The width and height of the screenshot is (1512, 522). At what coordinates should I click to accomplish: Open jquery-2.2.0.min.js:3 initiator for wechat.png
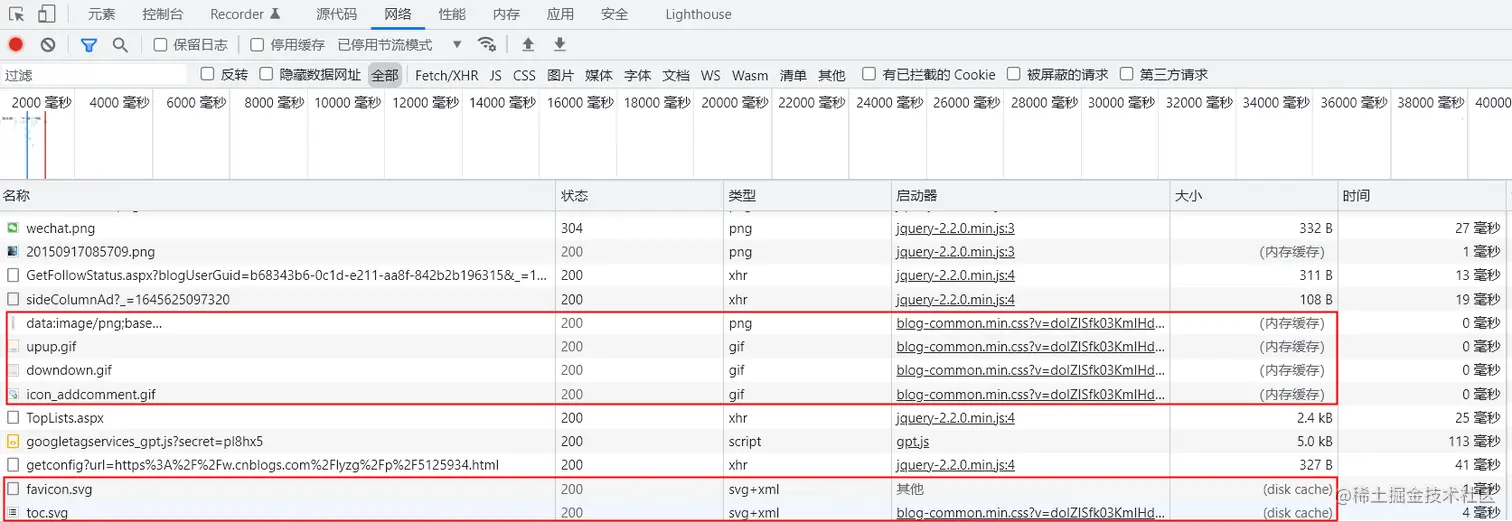955,228
